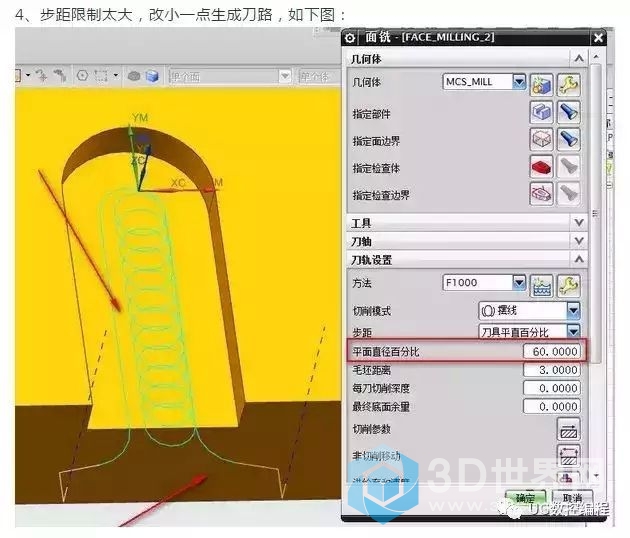Open Non Cutting Moves (非切削移动) icon
630x538 pixels.
[x=569, y=456]
